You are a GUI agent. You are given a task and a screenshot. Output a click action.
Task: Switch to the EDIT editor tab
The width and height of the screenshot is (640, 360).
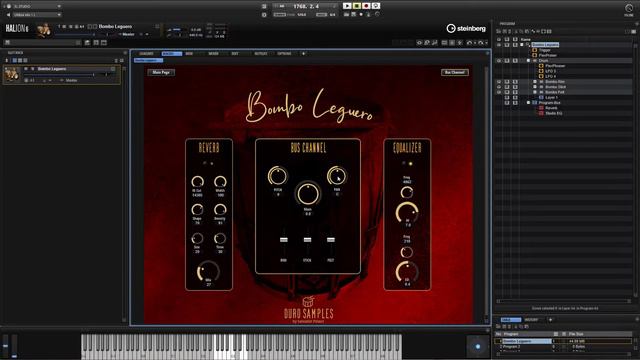tap(235, 54)
